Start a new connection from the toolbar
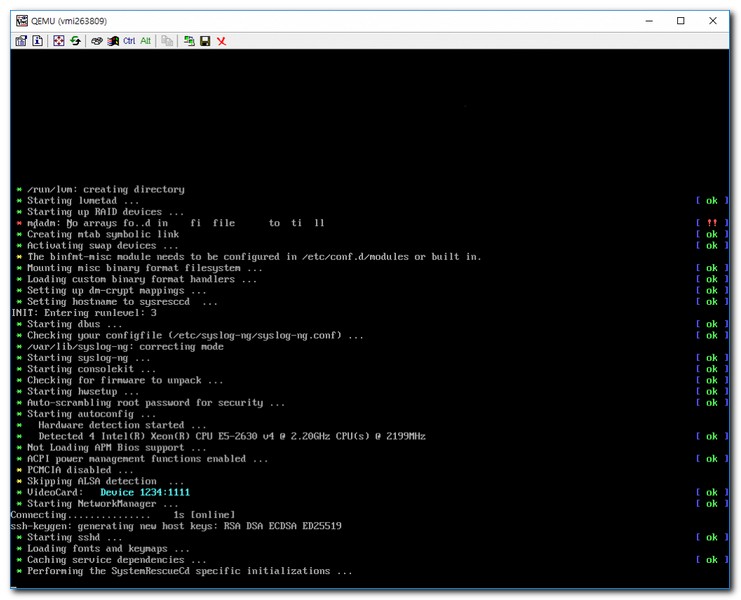741x600 pixels. coord(189,41)
